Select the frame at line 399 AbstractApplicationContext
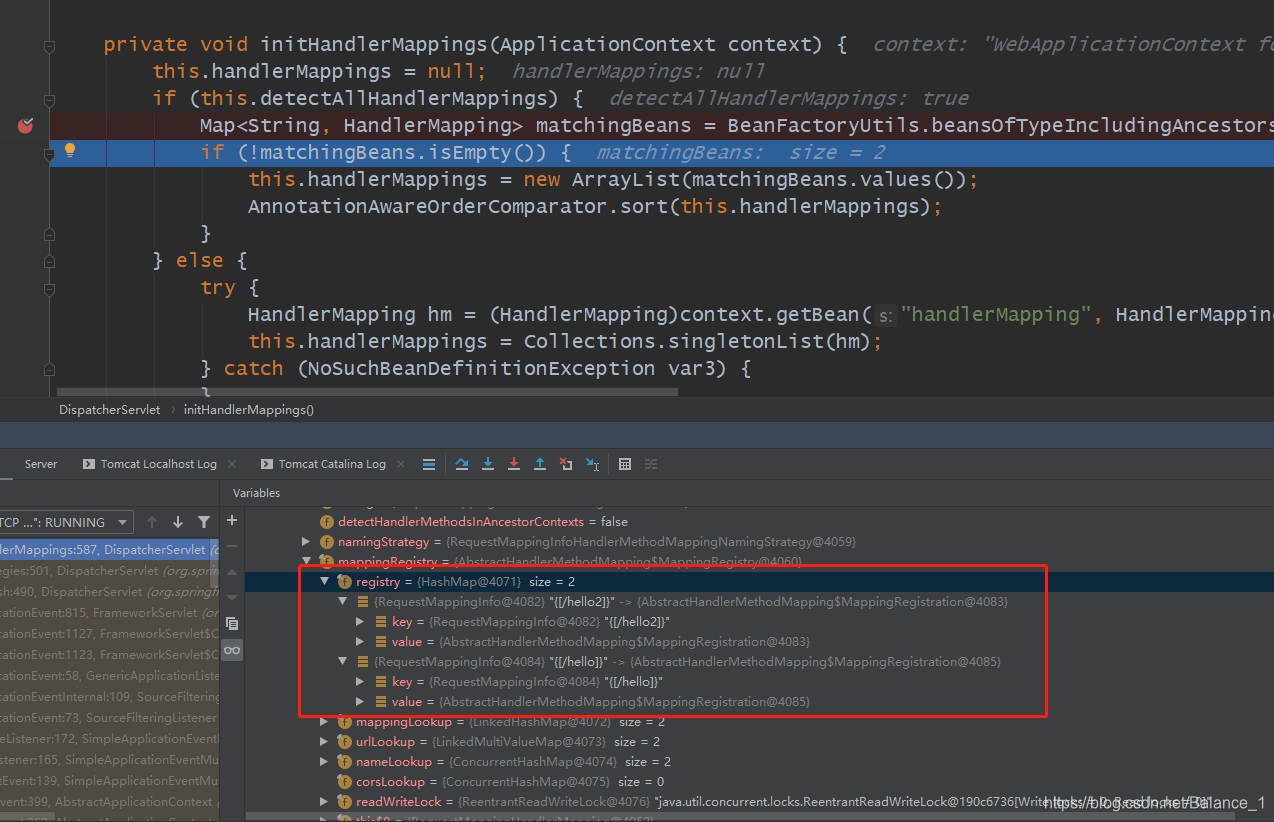The width and height of the screenshot is (1274, 822). (x=109, y=802)
